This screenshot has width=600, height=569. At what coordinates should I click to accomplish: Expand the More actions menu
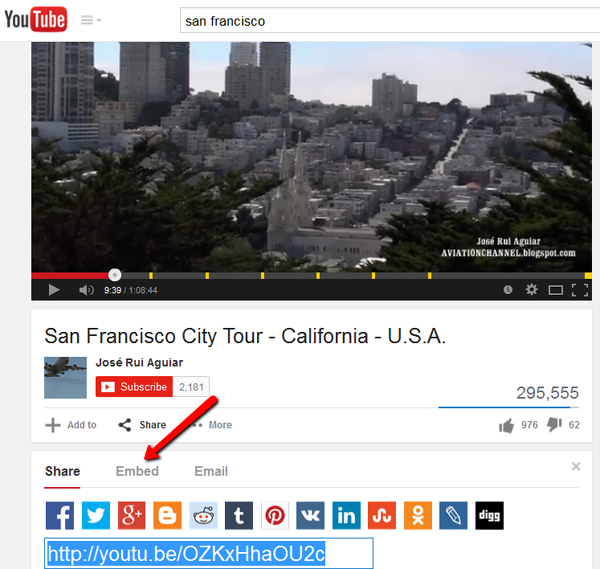pyautogui.click(x=213, y=425)
